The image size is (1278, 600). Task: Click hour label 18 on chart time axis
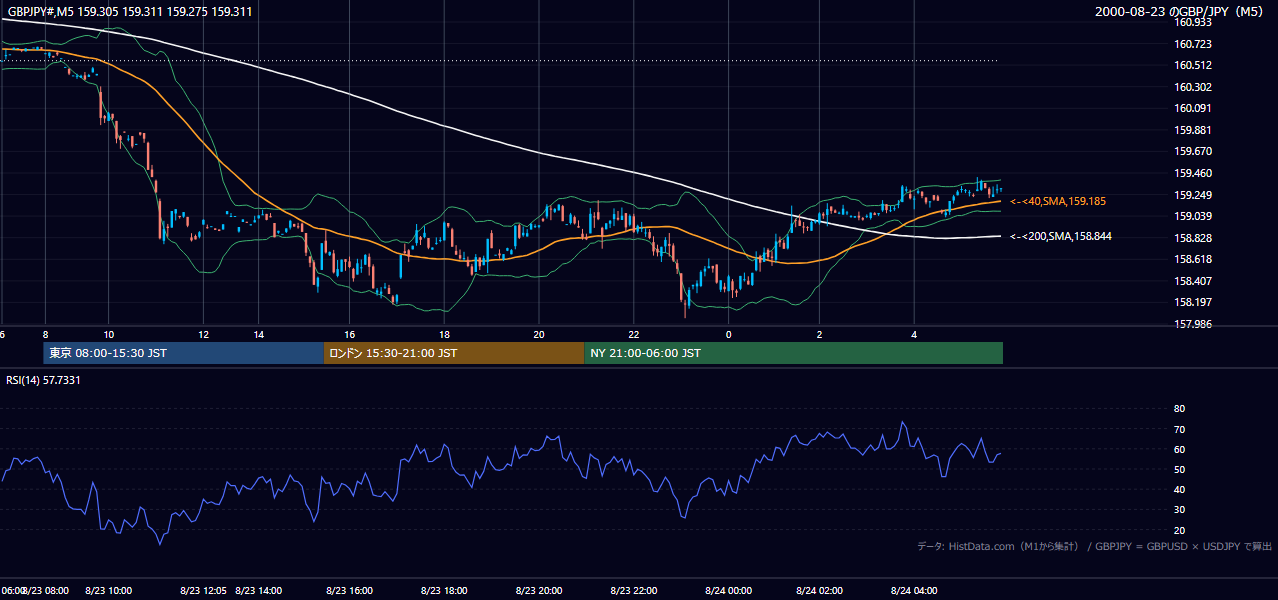click(x=444, y=334)
